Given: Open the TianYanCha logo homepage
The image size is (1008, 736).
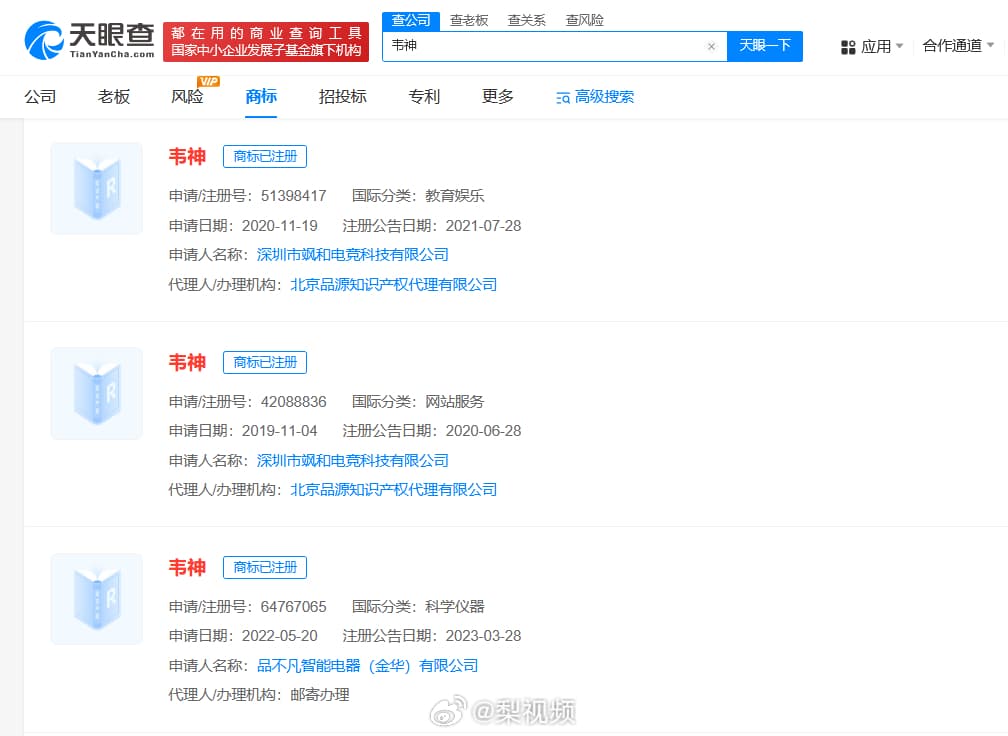Looking at the screenshot, I should (89, 40).
